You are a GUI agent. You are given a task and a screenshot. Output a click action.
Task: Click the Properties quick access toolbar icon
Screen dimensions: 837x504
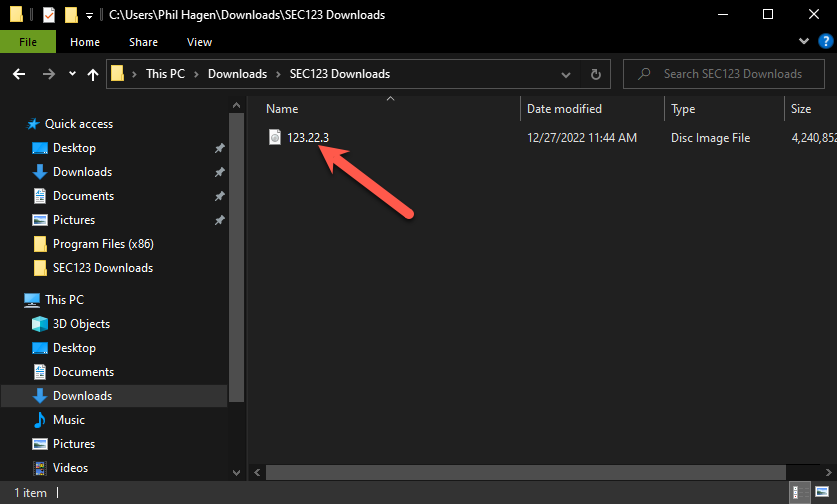tap(49, 14)
